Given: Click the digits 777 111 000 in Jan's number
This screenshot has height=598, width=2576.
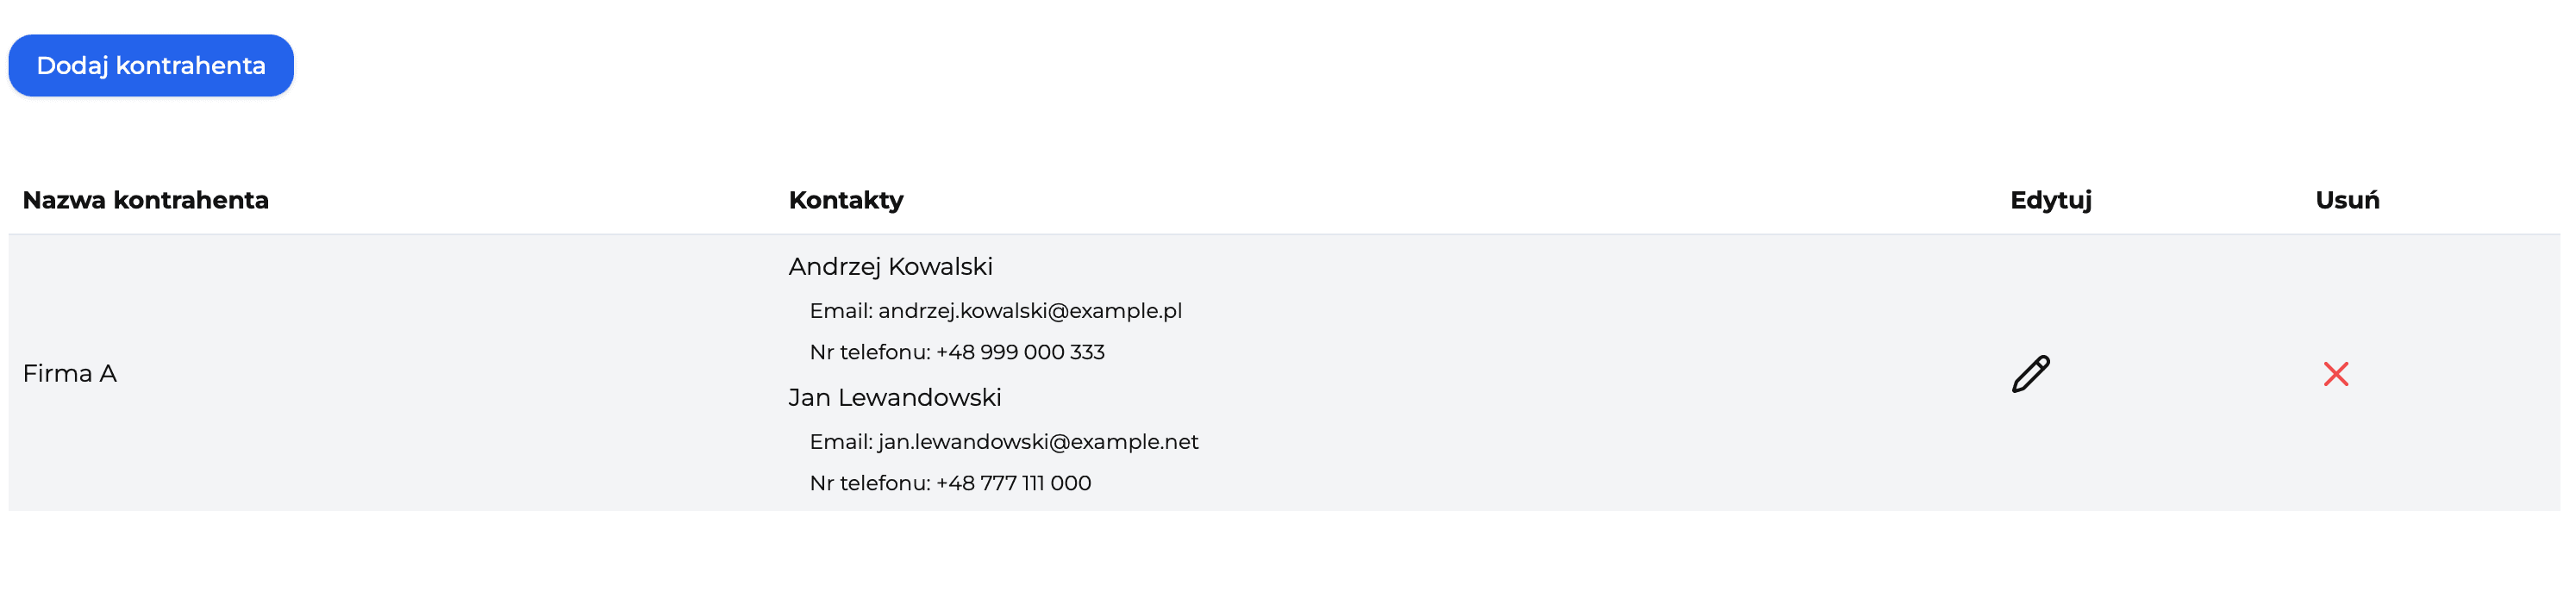Looking at the screenshot, I should 1035,483.
